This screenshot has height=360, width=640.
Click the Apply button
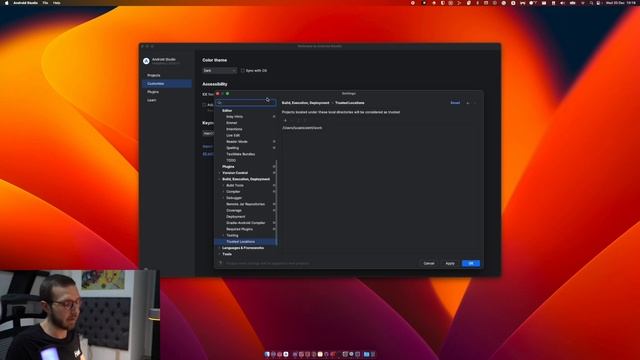(x=450, y=263)
